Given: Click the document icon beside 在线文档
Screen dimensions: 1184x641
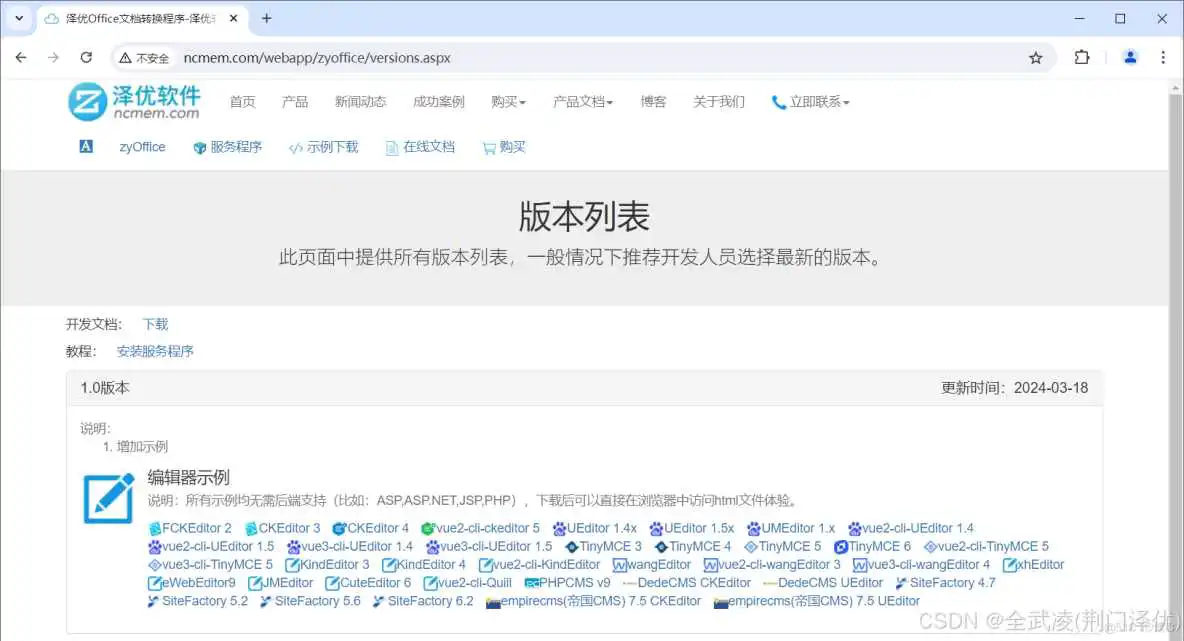Looking at the screenshot, I should 390,146.
